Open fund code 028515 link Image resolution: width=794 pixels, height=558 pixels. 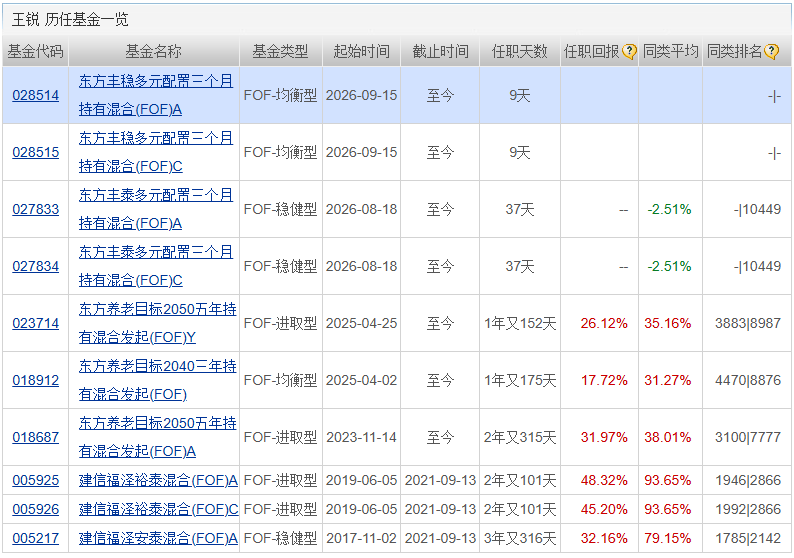coord(35,152)
